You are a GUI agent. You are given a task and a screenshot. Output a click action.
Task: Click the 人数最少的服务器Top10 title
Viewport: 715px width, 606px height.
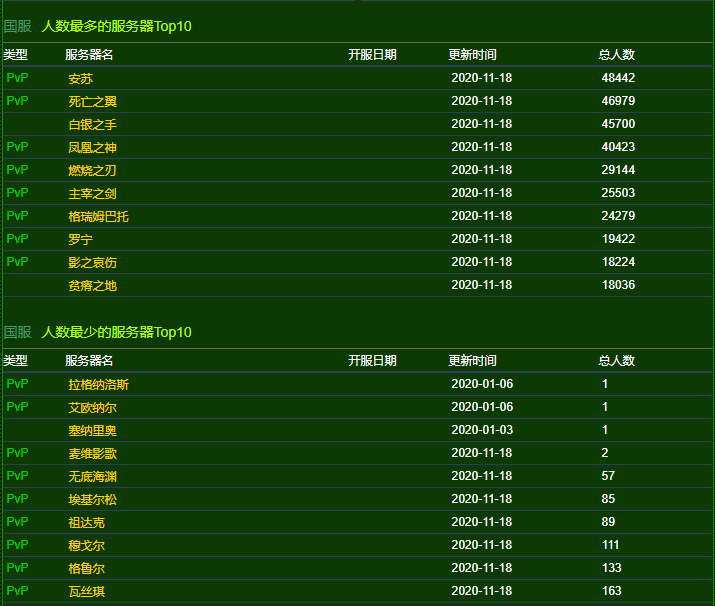click(x=116, y=332)
